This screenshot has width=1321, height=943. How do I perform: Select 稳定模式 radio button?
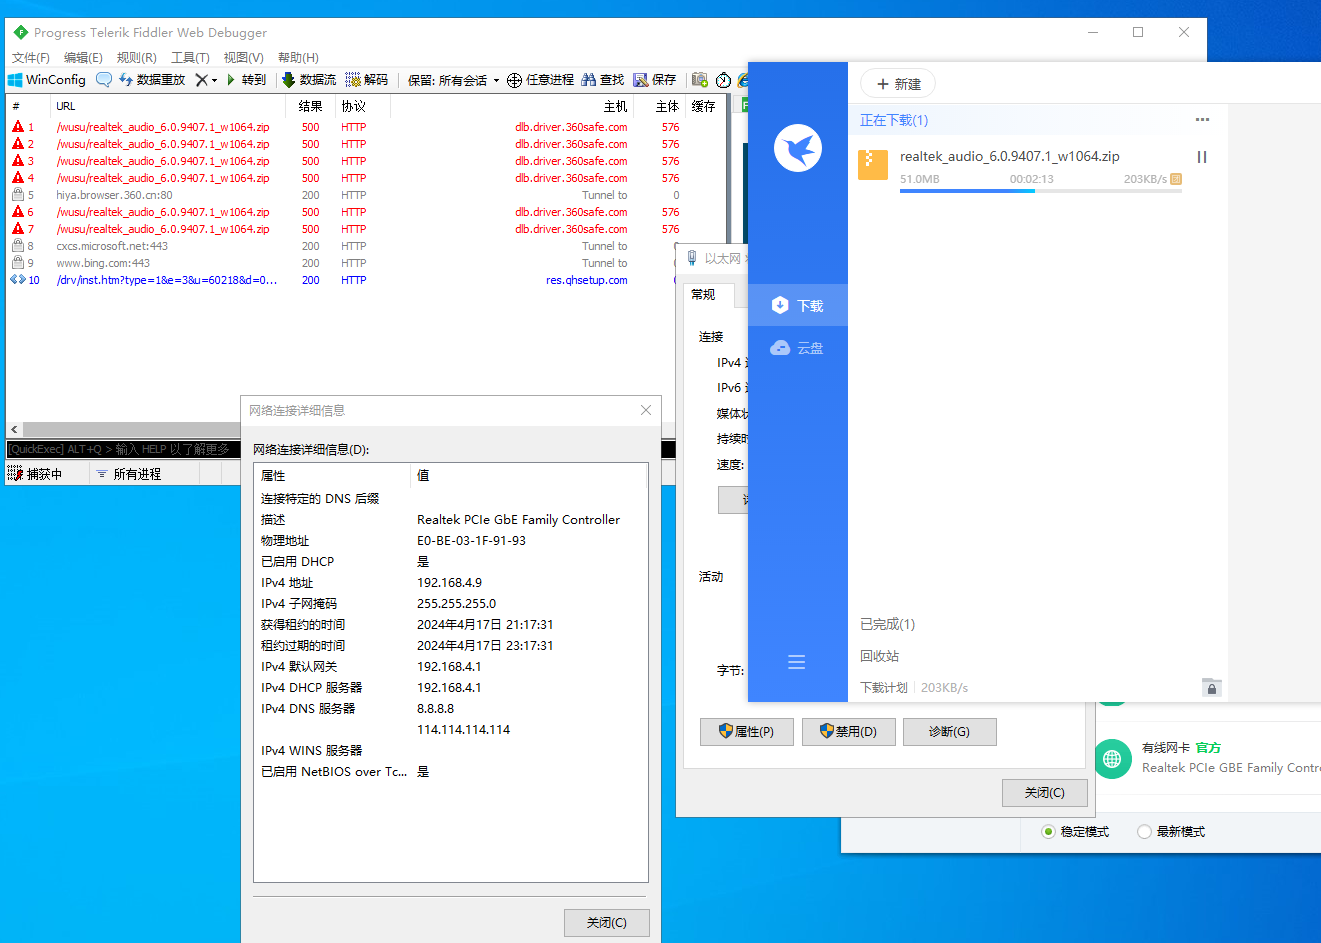click(1076, 832)
